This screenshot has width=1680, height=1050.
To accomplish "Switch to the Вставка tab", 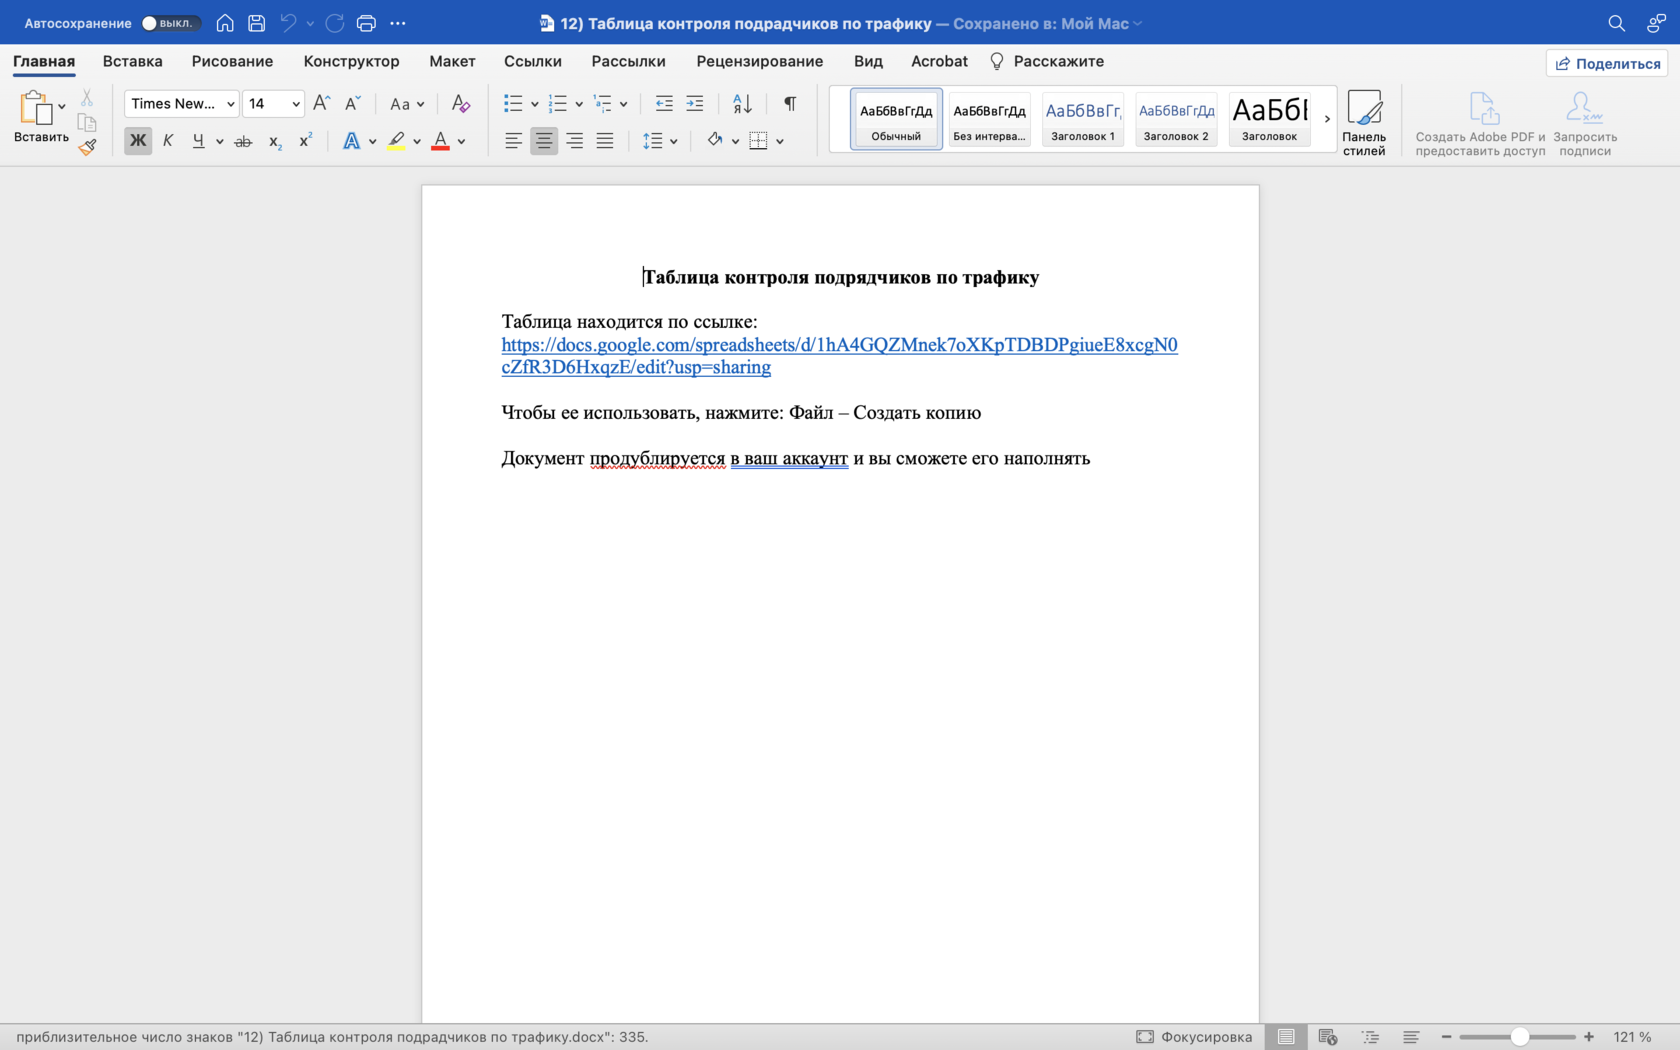I will coord(132,61).
